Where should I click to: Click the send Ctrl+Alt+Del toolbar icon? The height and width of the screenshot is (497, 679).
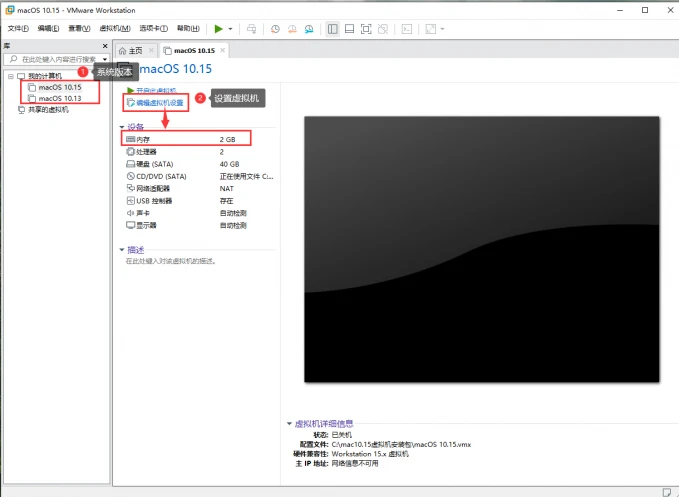point(250,29)
